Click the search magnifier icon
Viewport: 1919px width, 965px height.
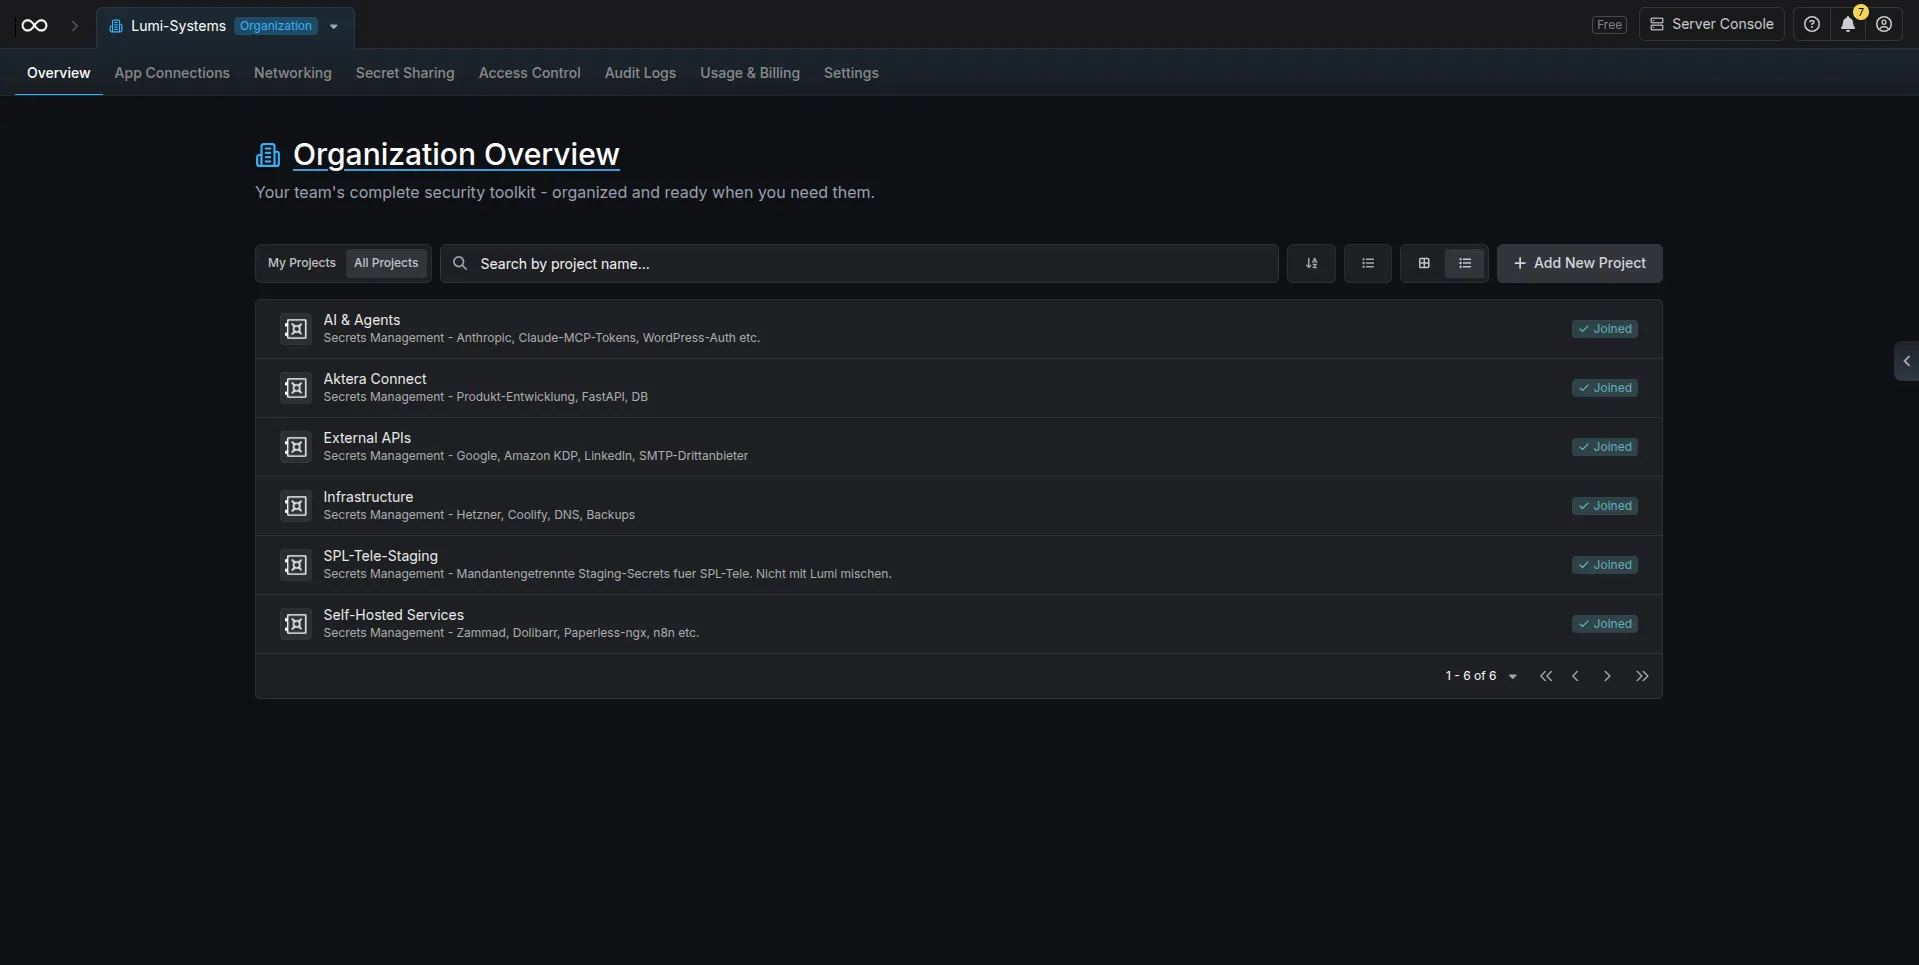[x=460, y=263]
